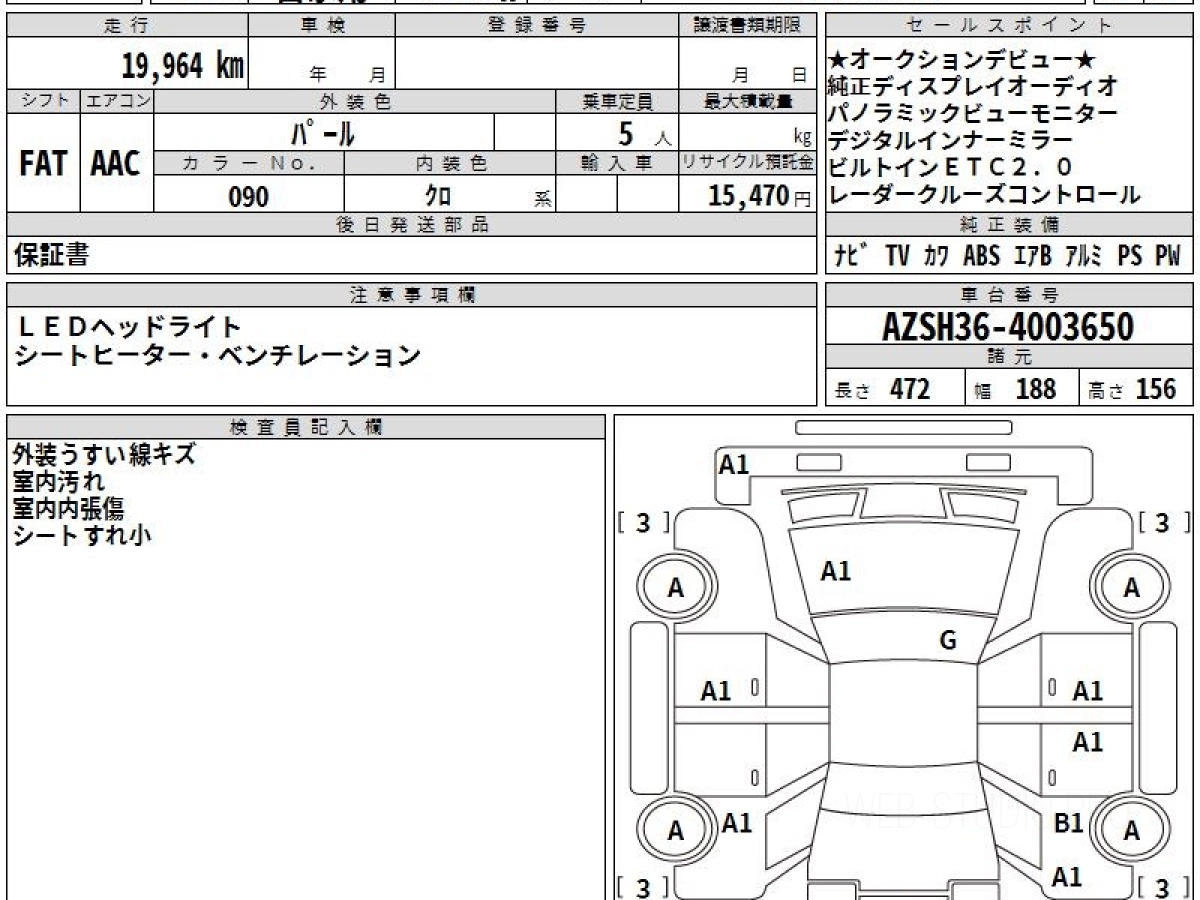This screenshot has height=900, width=1200.
Task: Click the 輸入車 header
Action: (x=617, y=163)
